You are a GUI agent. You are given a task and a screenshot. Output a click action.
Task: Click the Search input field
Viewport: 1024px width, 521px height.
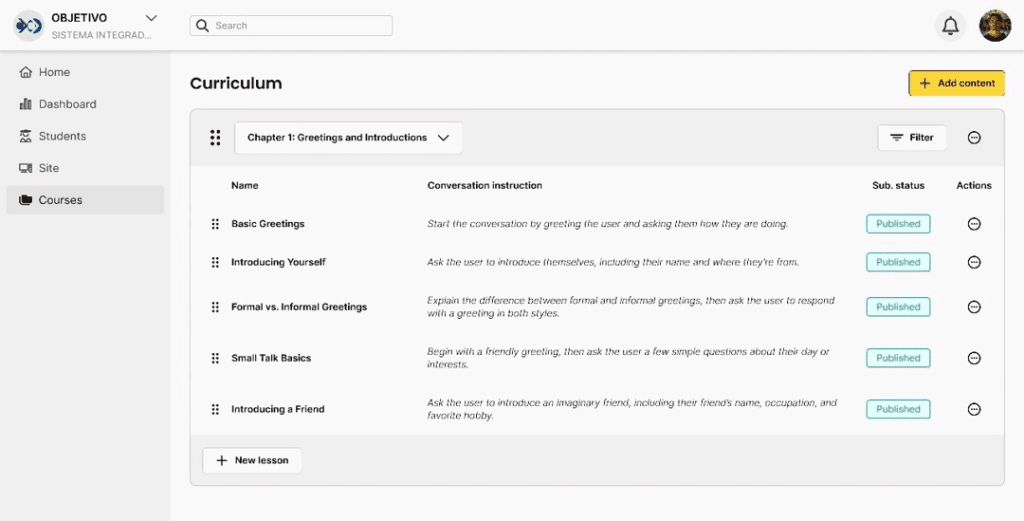tap(291, 26)
